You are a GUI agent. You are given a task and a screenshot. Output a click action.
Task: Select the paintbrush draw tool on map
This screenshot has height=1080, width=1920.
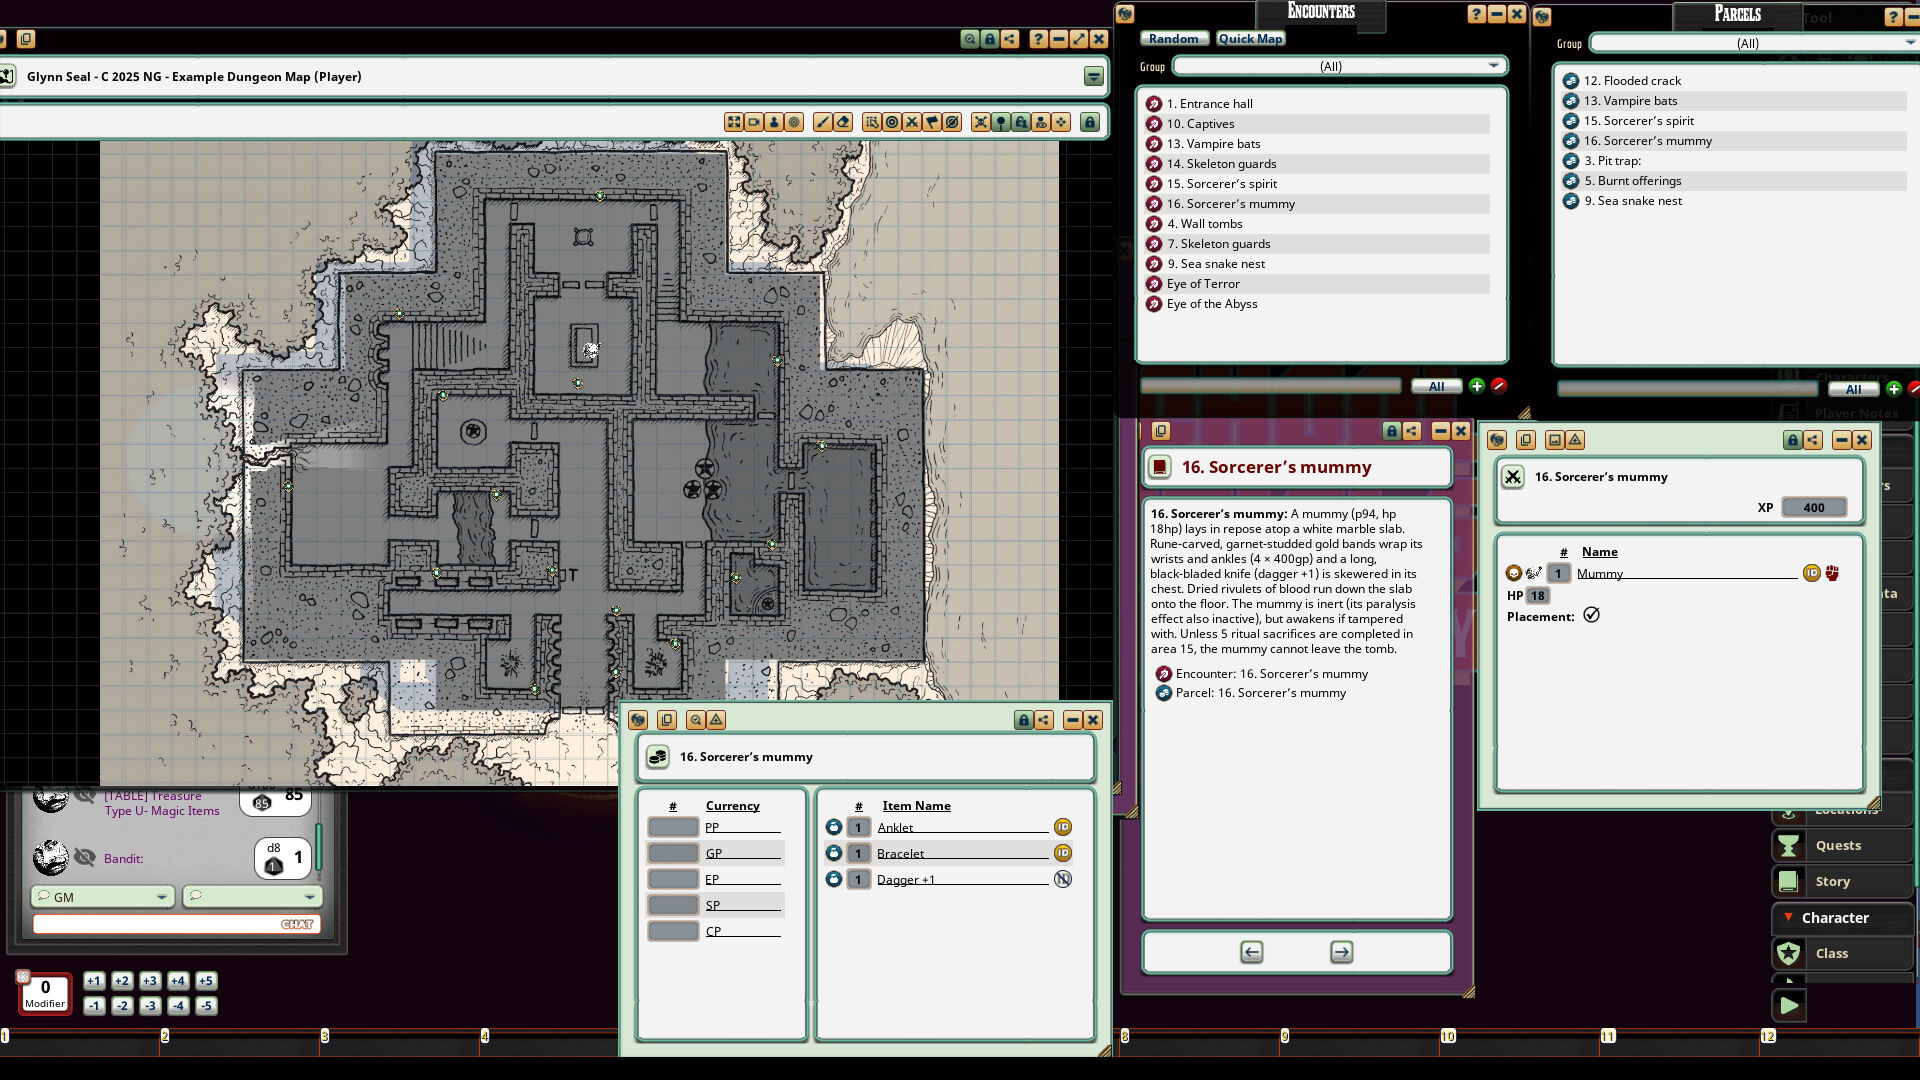coord(823,122)
